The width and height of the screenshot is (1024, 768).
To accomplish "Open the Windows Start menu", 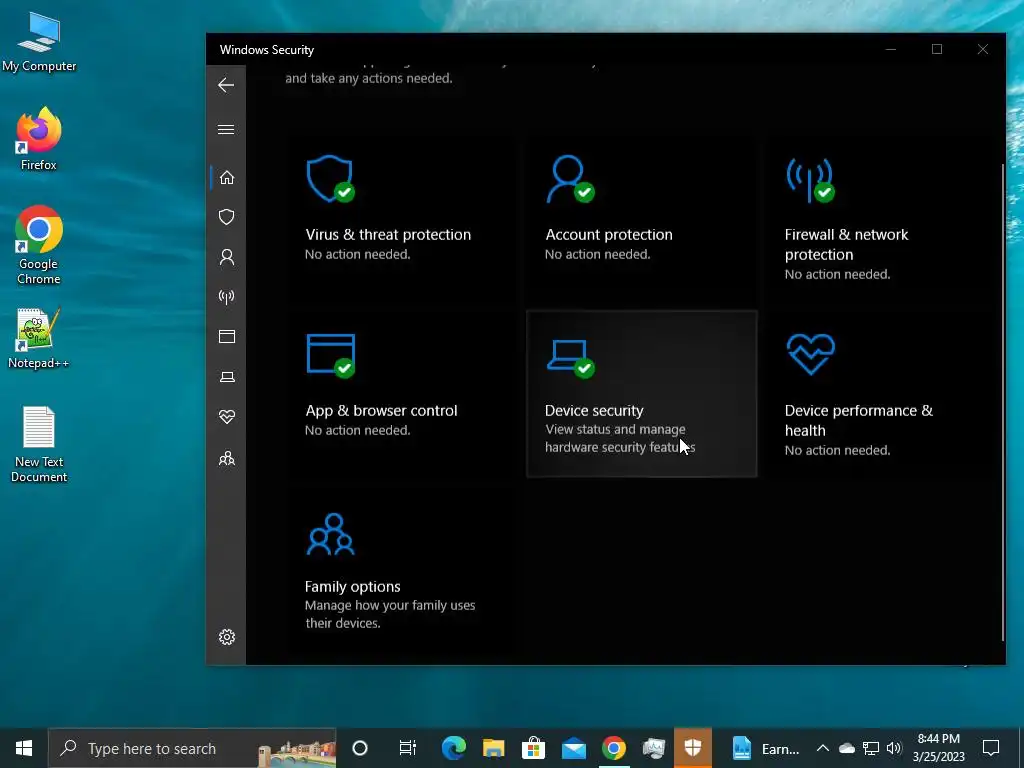I will (24, 748).
